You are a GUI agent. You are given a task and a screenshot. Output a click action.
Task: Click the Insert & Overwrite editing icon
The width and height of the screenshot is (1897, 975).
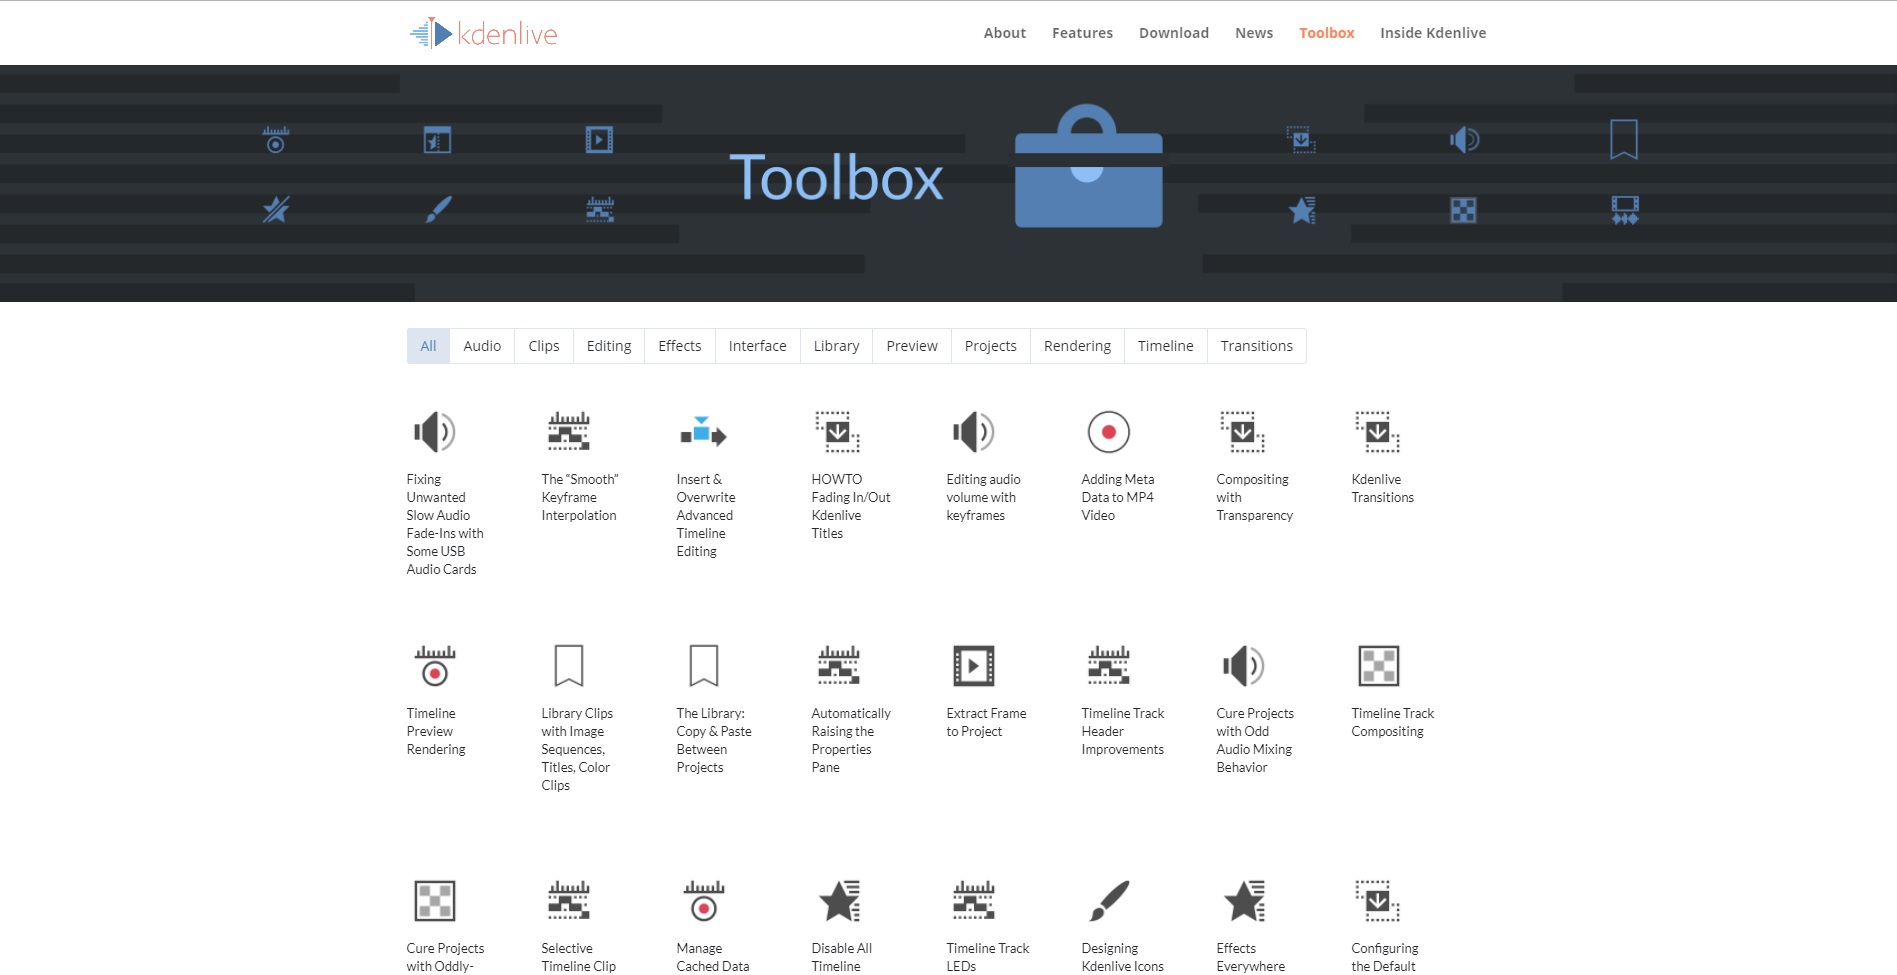[x=704, y=432]
